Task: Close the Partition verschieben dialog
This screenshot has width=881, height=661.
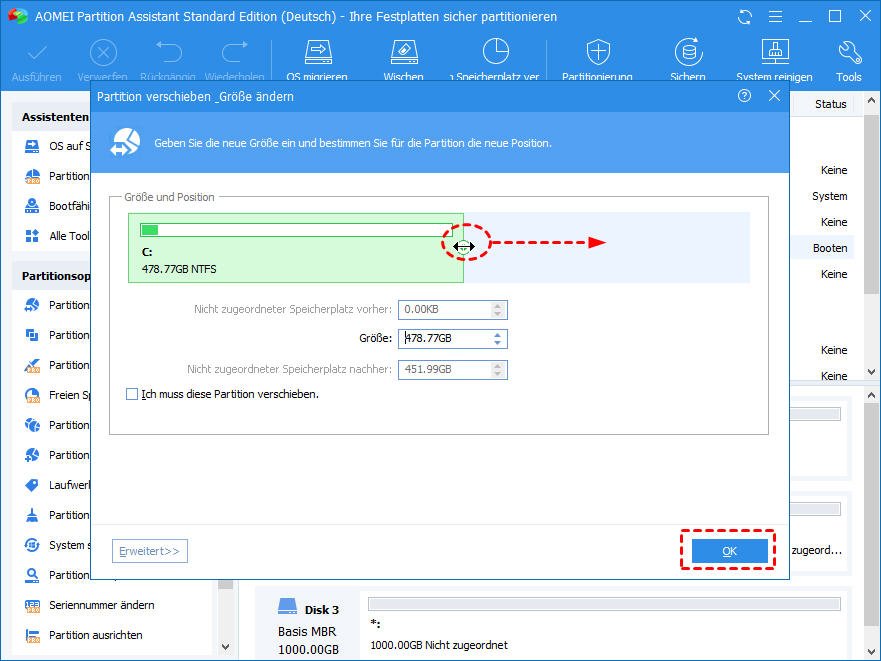Action: 774,96
